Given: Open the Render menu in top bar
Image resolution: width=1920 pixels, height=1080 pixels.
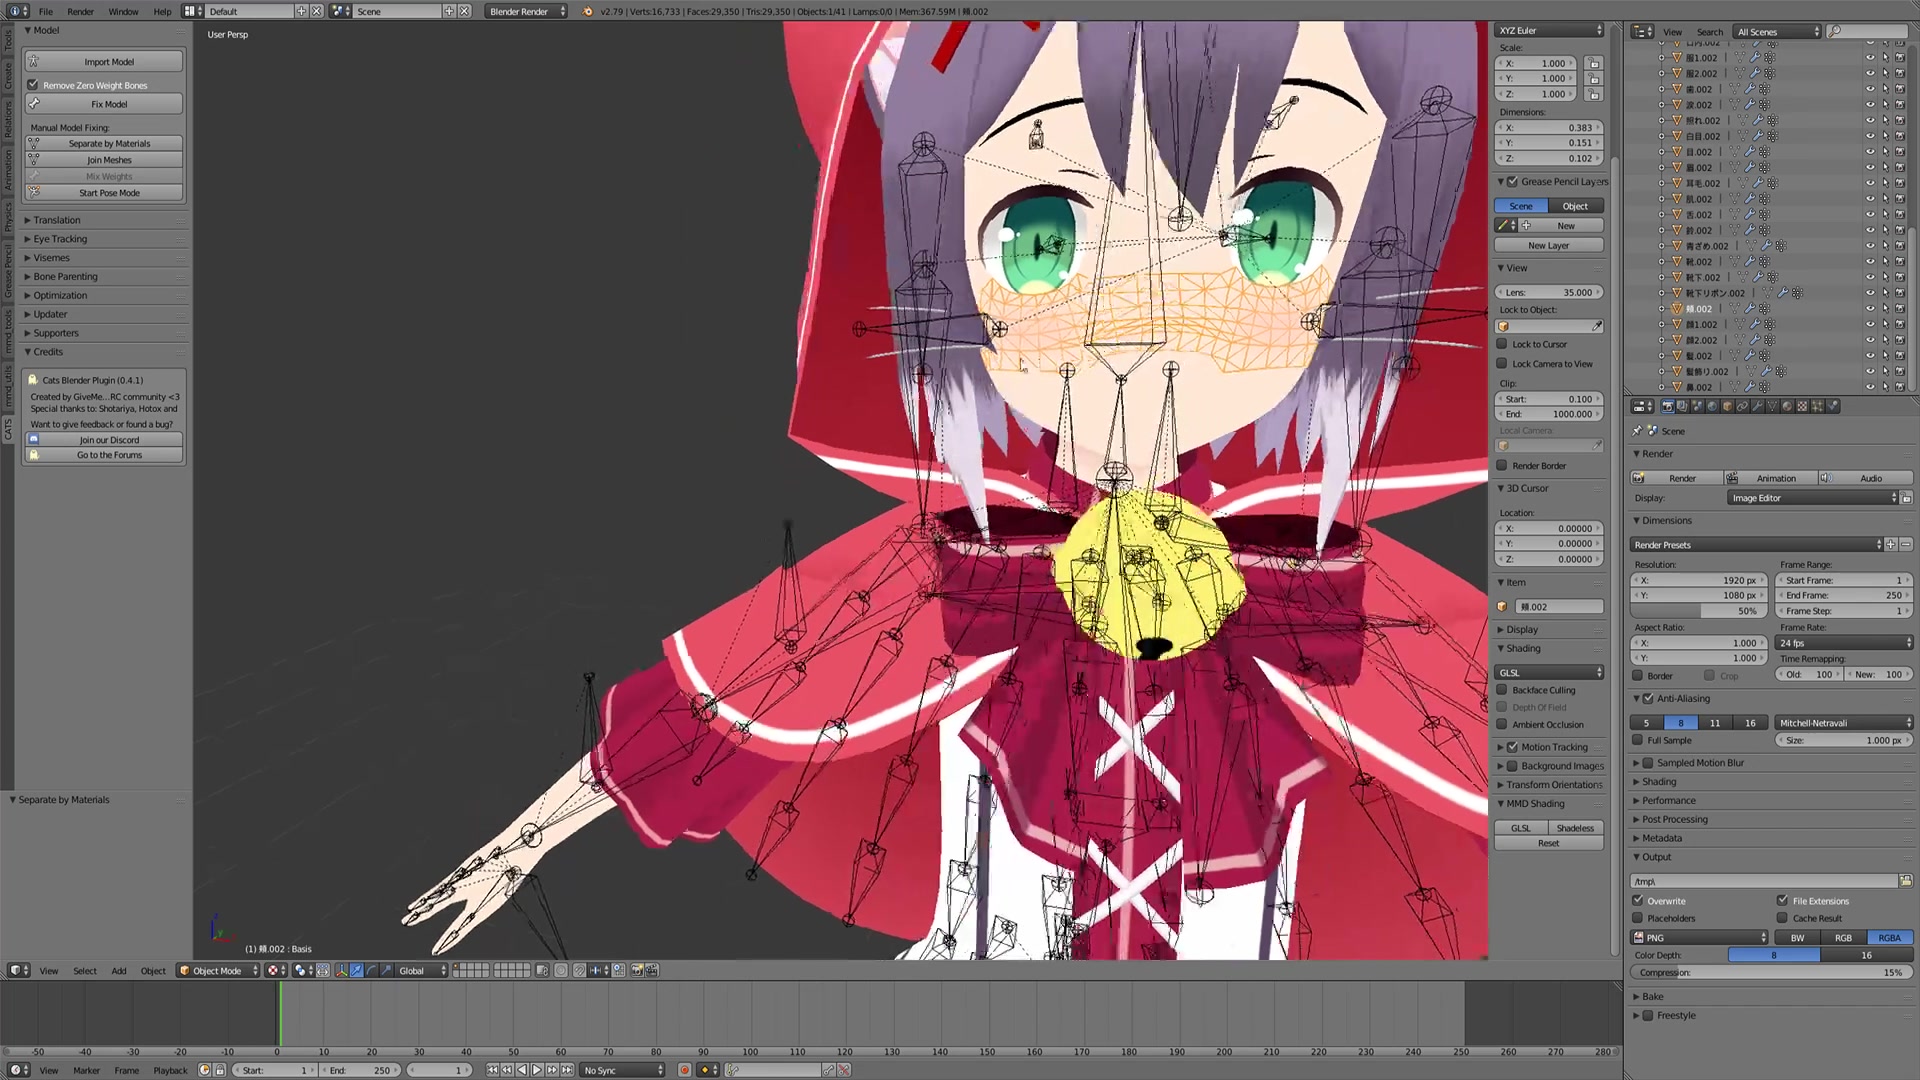Looking at the screenshot, I should 80,11.
